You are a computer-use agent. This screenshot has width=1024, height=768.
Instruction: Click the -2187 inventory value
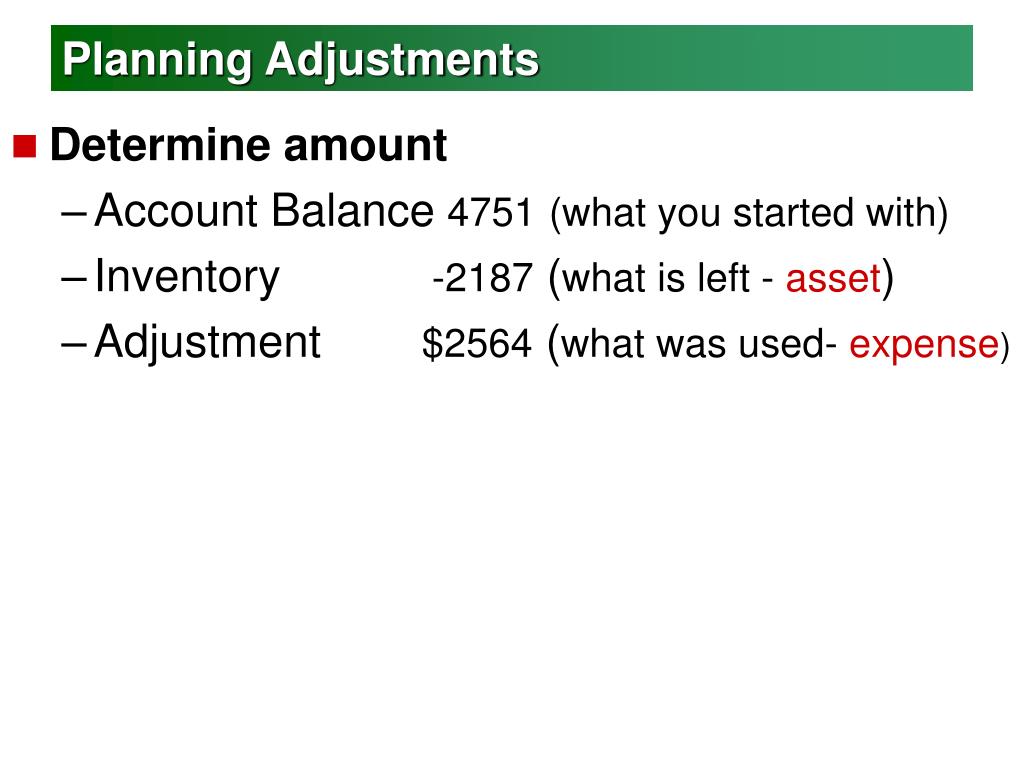(483, 278)
